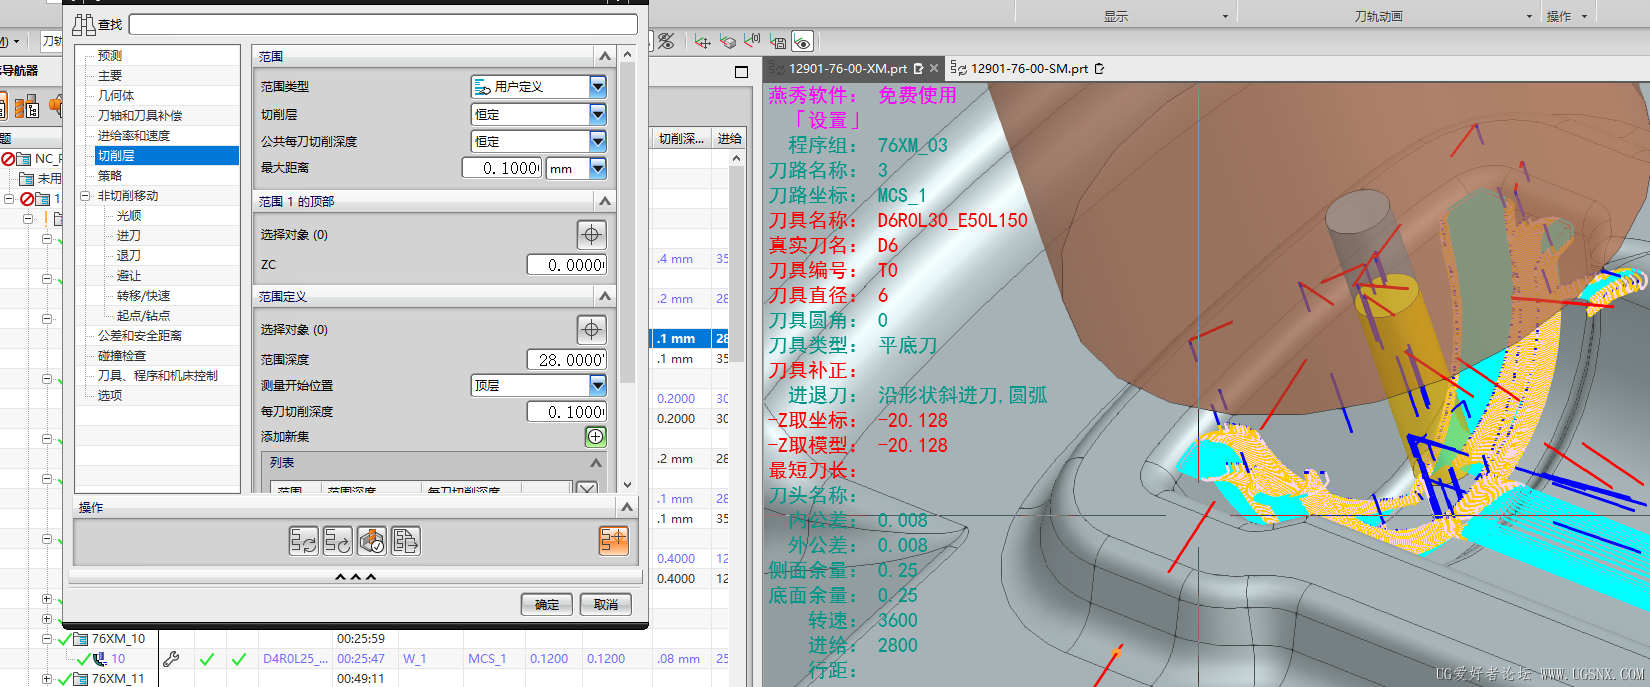Collapse the 76XM_10 program group
The height and width of the screenshot is (687, 1650).
pyautogui.click(x=47, y=639)
